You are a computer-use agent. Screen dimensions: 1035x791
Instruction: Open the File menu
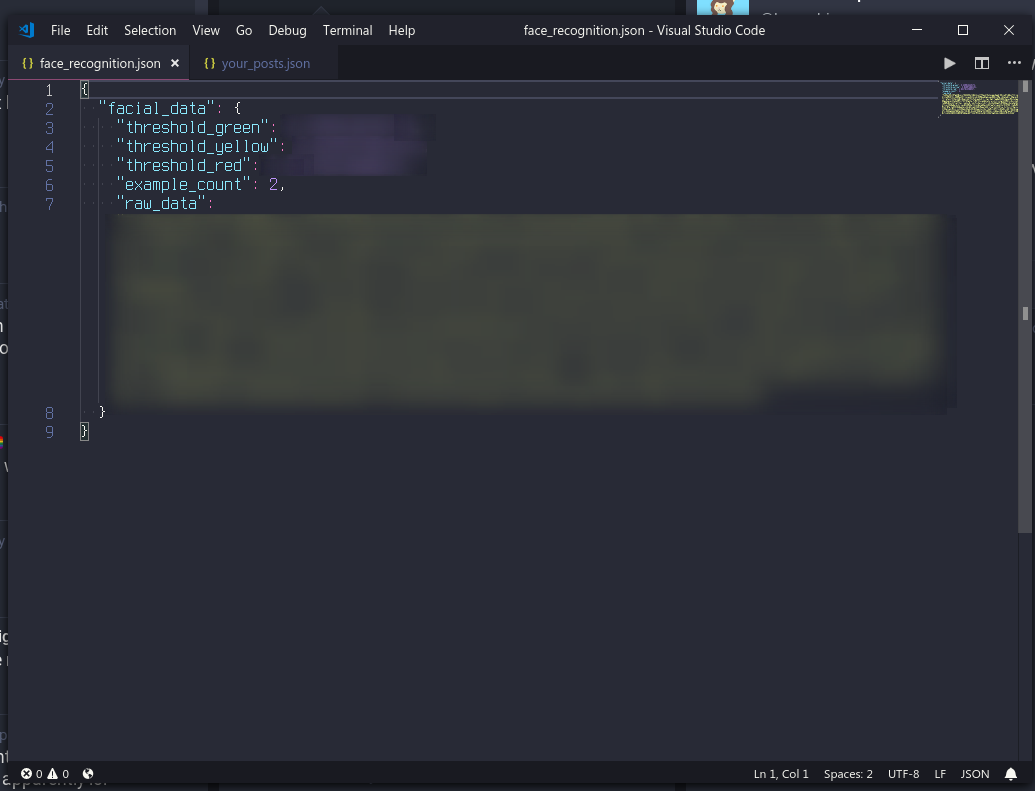pos(61,30)
